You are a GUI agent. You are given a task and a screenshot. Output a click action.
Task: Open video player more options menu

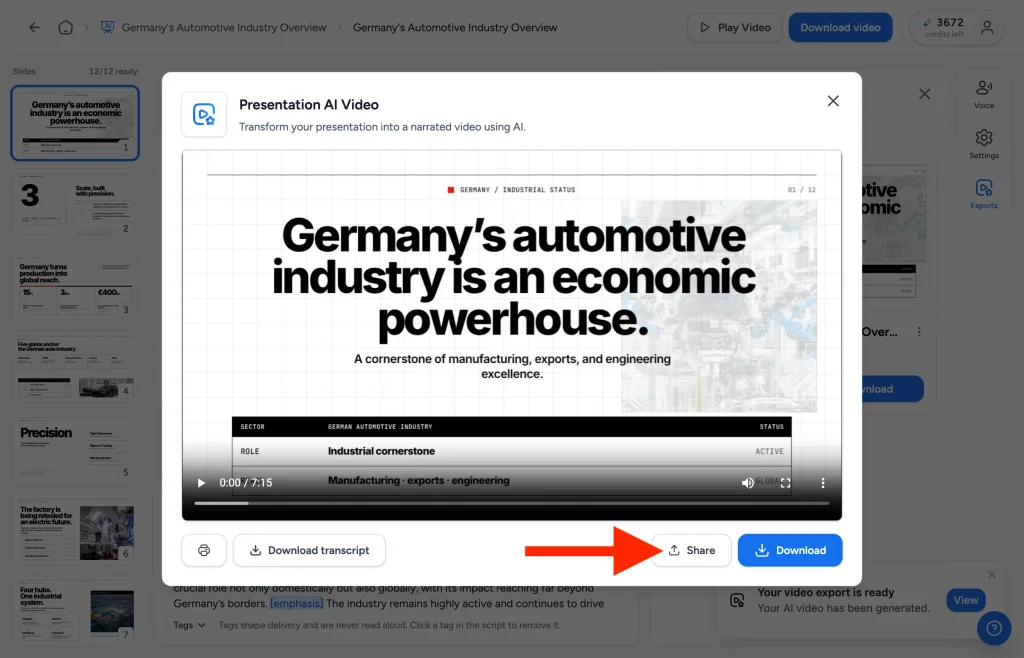(x=823, y=483)
